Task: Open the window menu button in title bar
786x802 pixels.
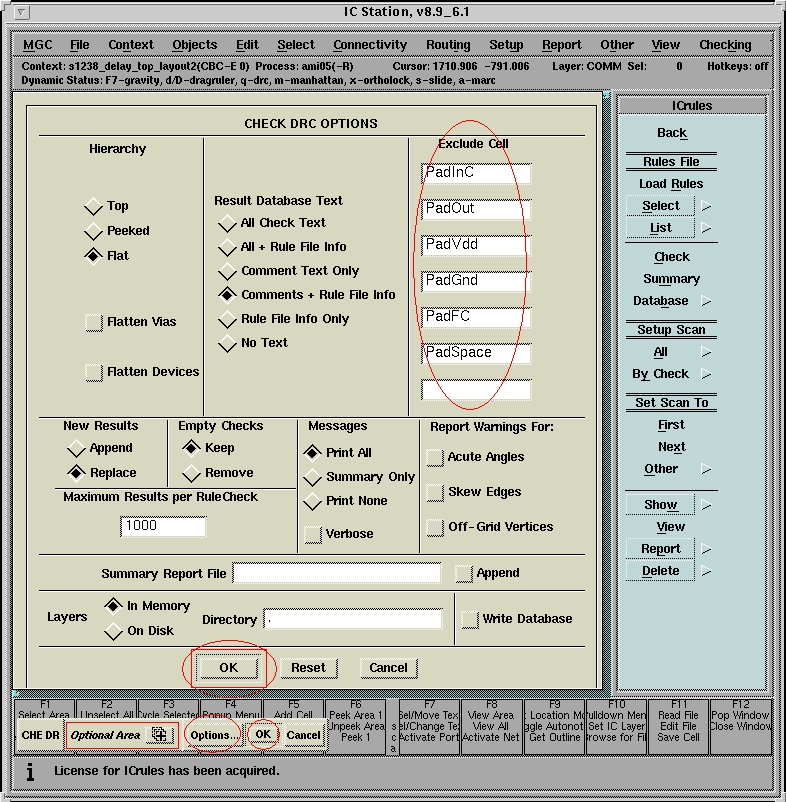Action: coord(24,13)
